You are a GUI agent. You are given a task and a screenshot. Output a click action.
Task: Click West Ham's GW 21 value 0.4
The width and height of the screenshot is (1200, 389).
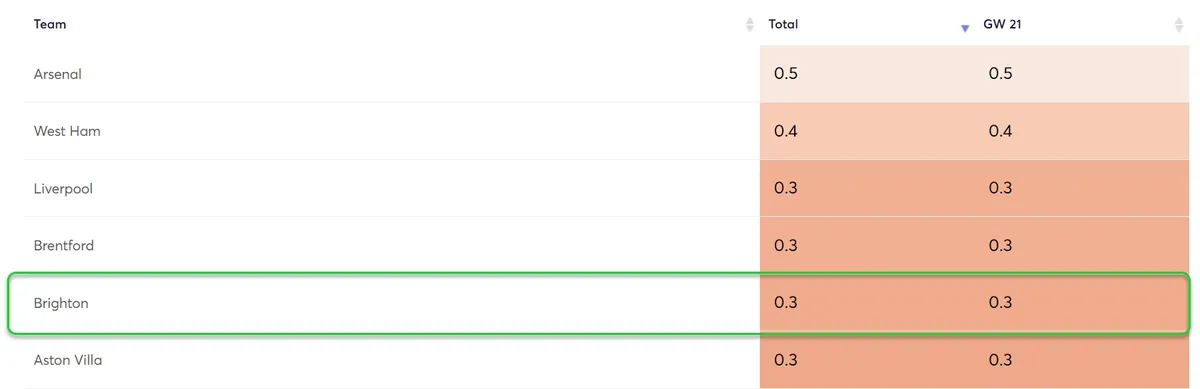pos(1000,131)
